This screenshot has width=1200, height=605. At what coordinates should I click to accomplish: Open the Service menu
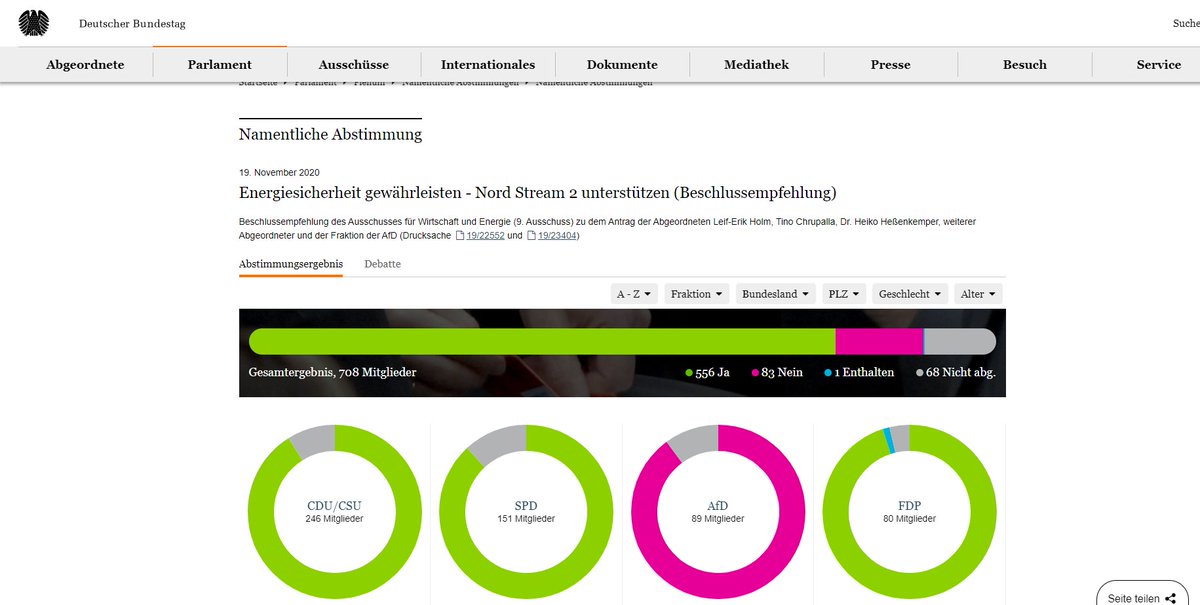(1159, 64)
